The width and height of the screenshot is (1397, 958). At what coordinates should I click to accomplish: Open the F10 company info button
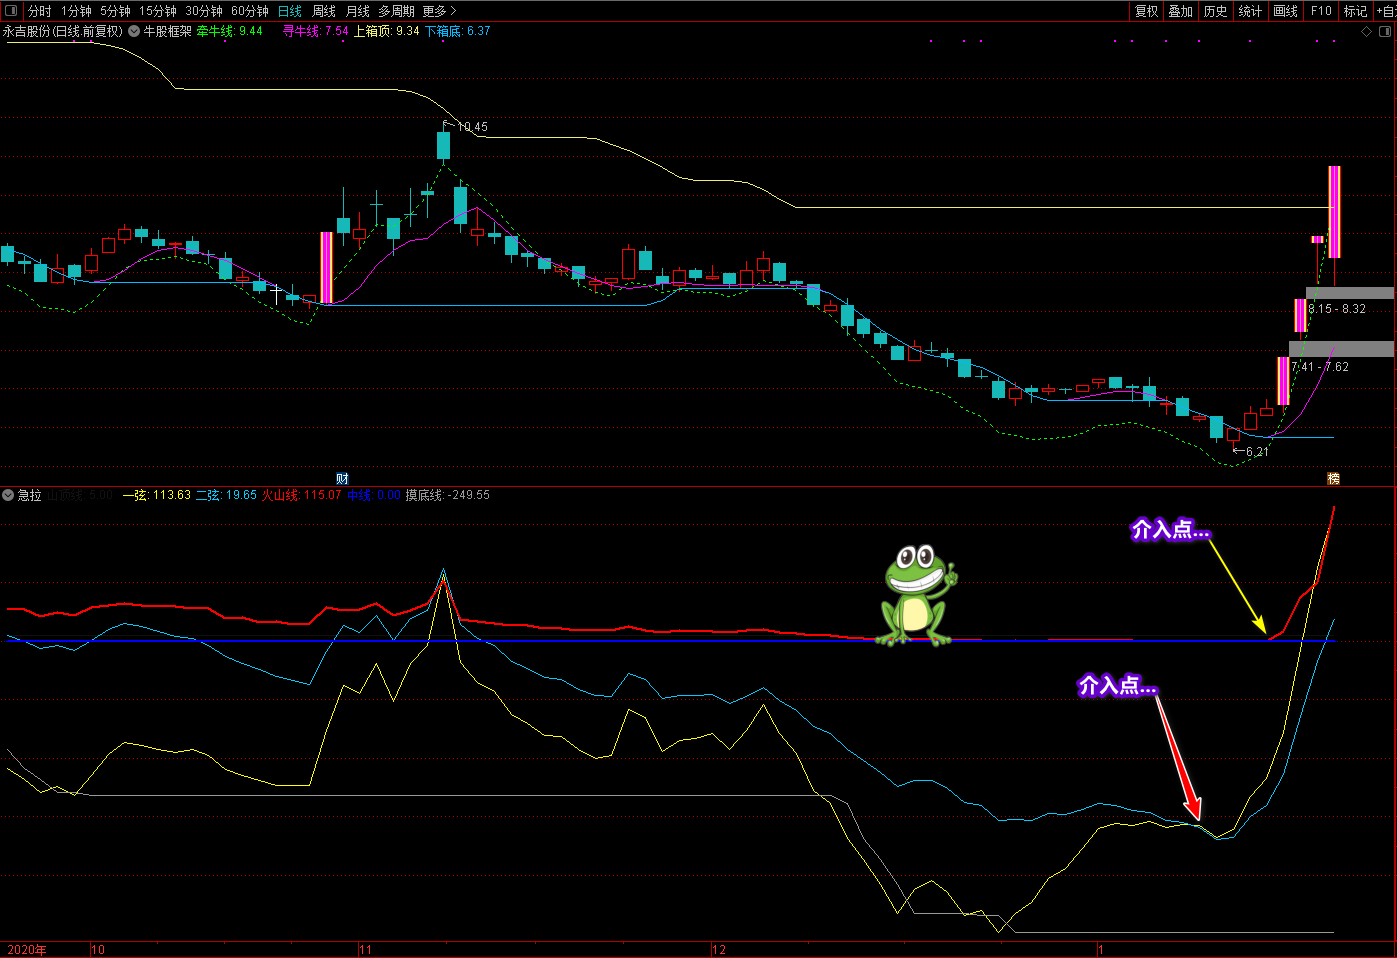1321,11
